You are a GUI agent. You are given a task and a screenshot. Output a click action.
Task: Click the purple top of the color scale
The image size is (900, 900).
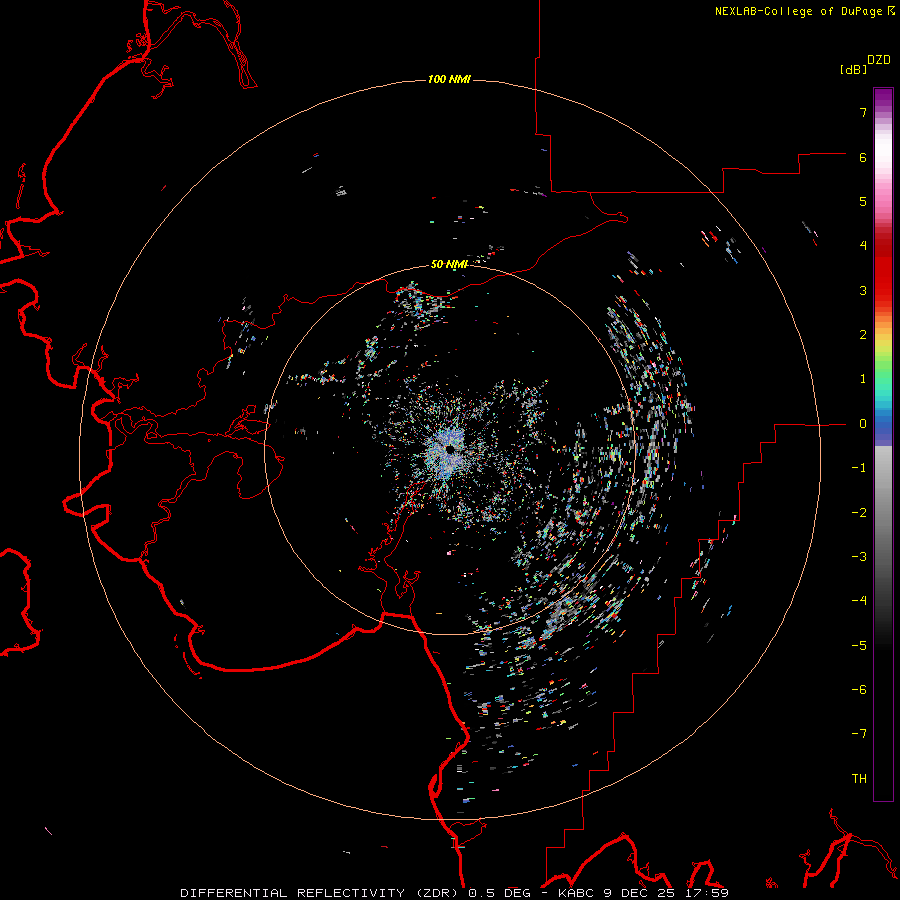click(883, 100)
